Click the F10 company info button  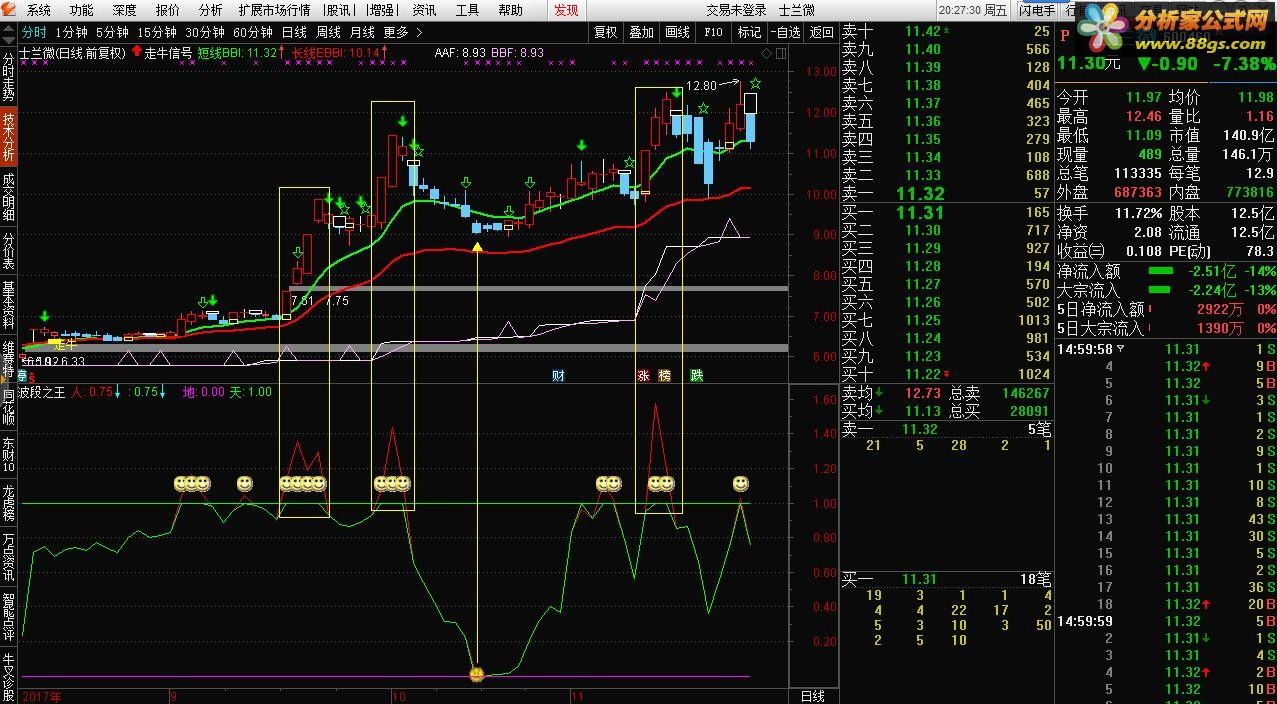coord(713,32)
